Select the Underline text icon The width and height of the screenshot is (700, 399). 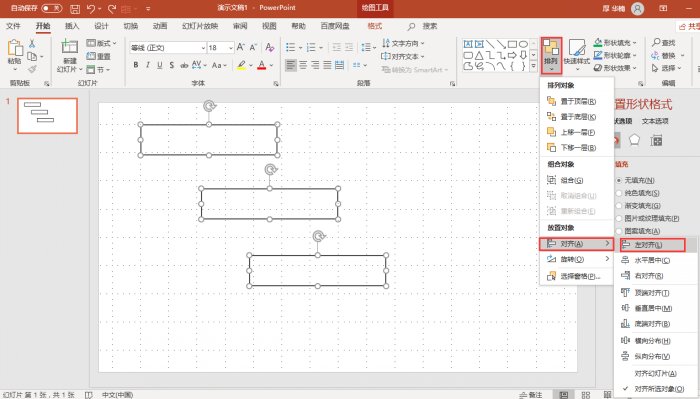159,65
